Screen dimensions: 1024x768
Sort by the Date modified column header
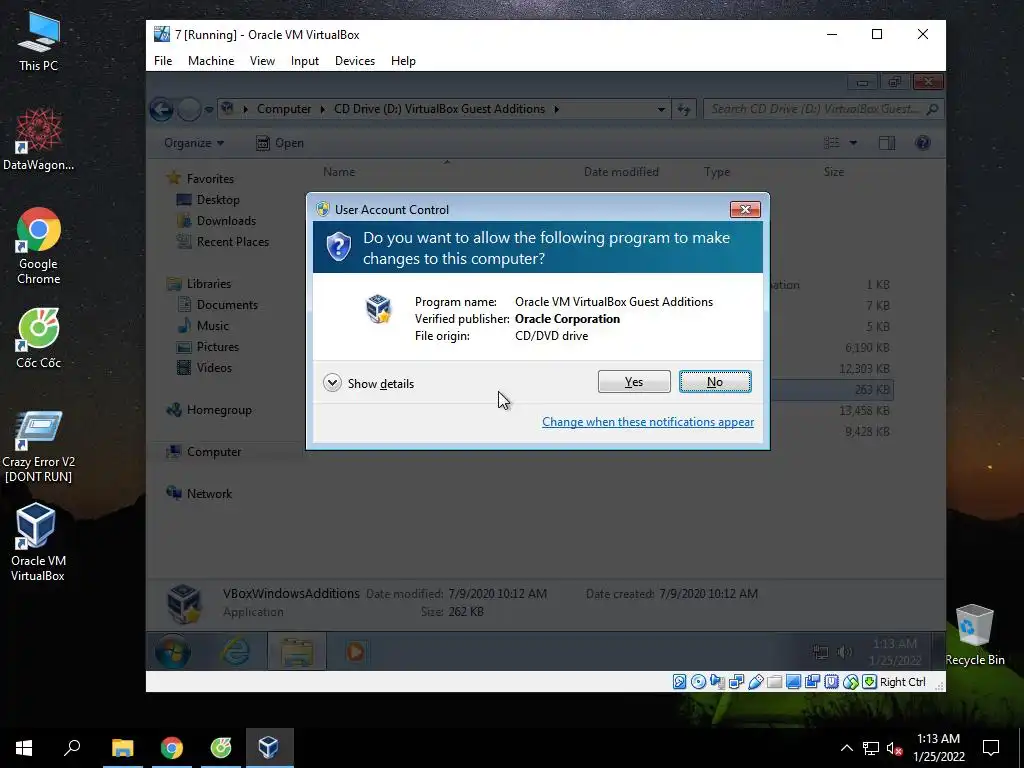[621, 172]
